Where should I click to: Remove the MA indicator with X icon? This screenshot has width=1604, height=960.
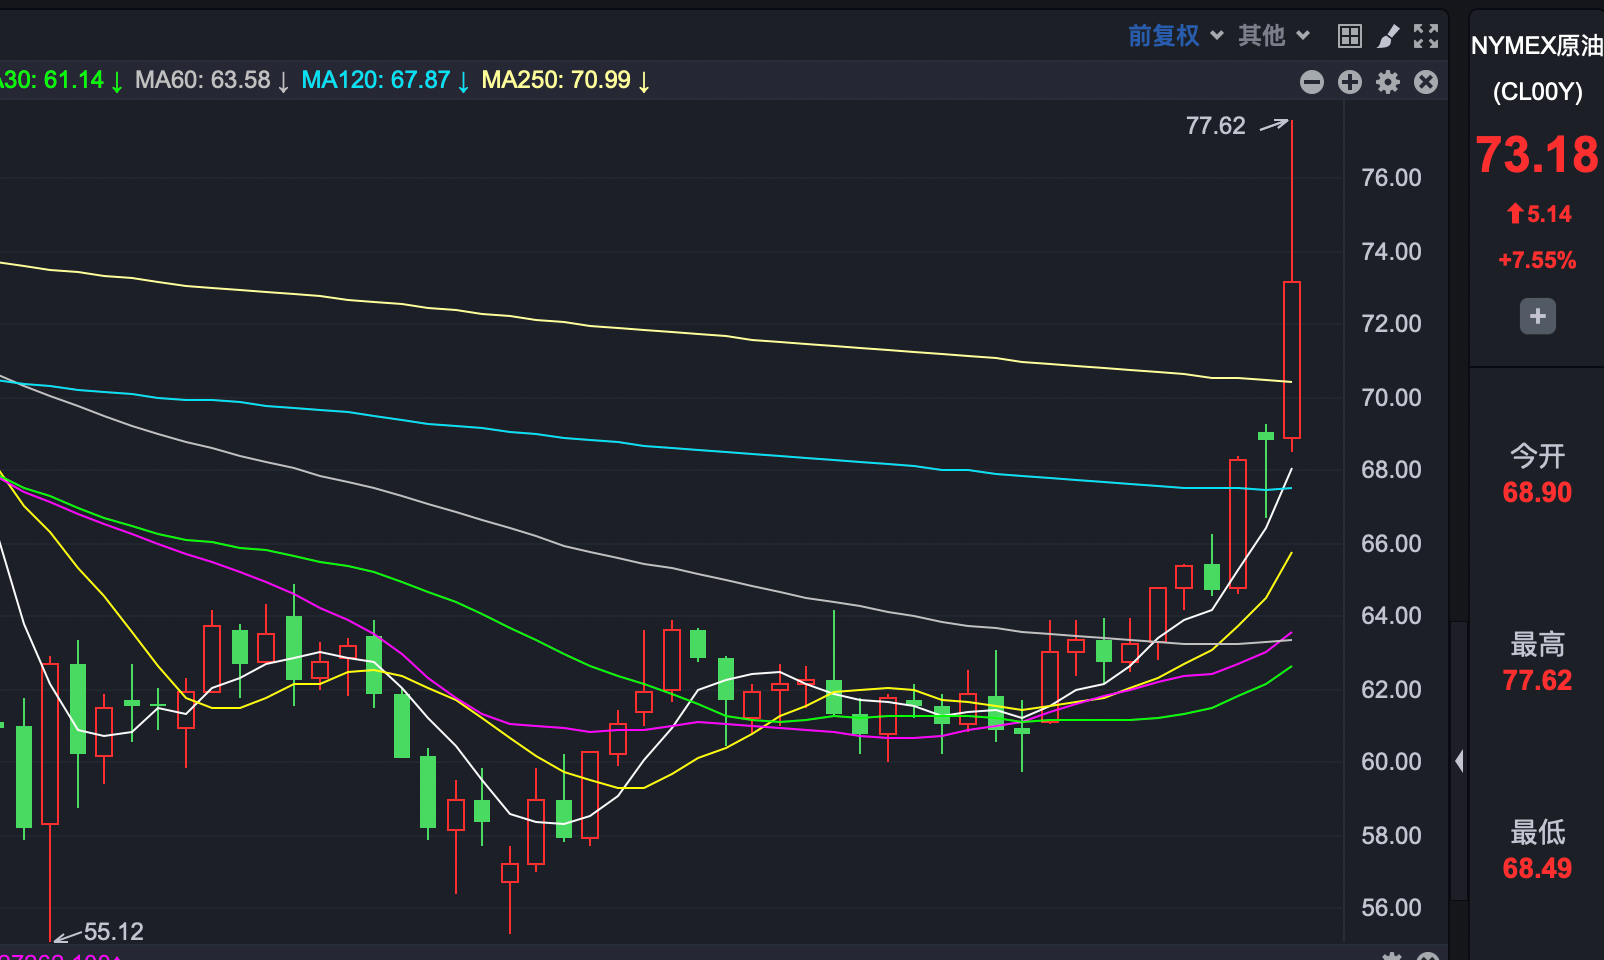tap(1426, 82)
